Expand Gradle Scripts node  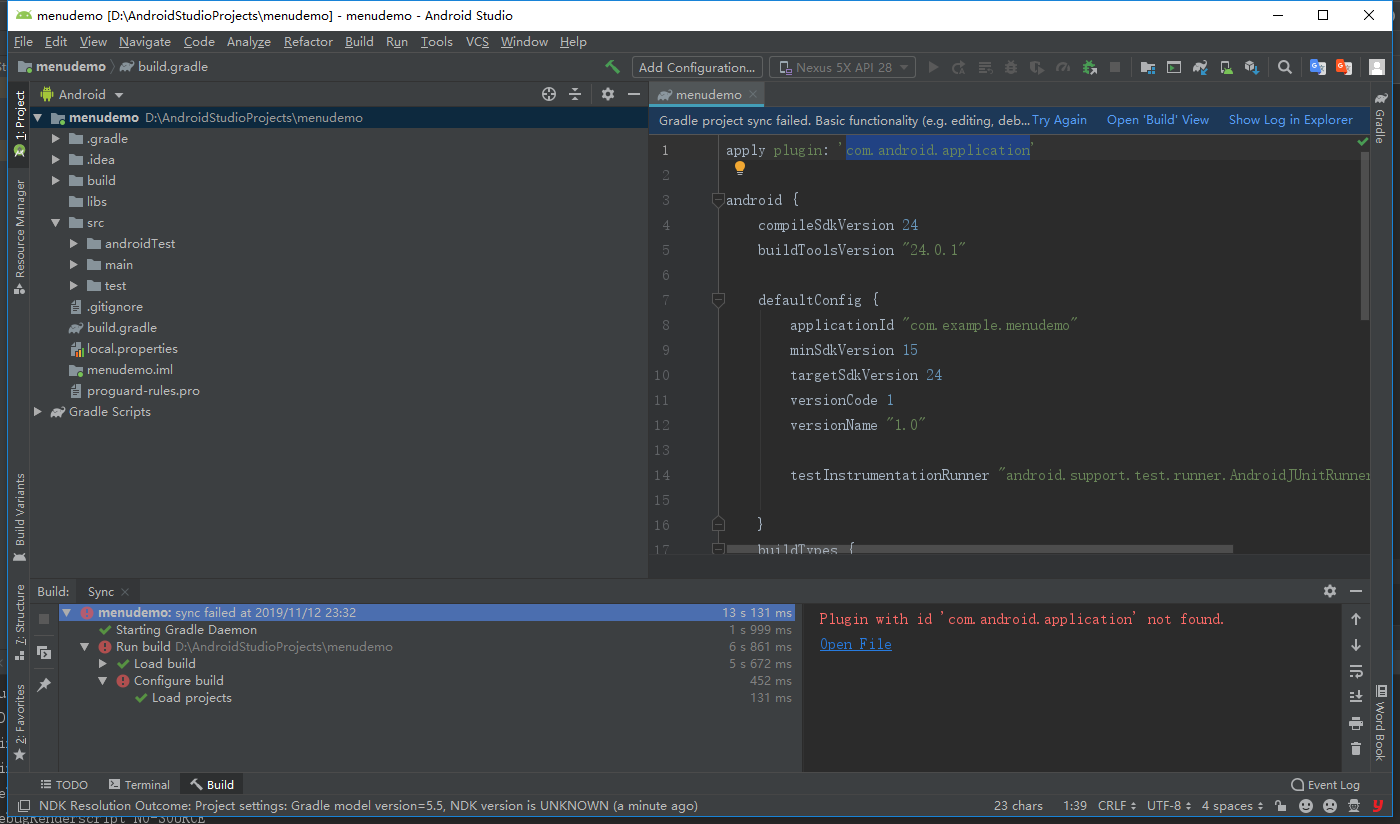[x=38, y=412]
